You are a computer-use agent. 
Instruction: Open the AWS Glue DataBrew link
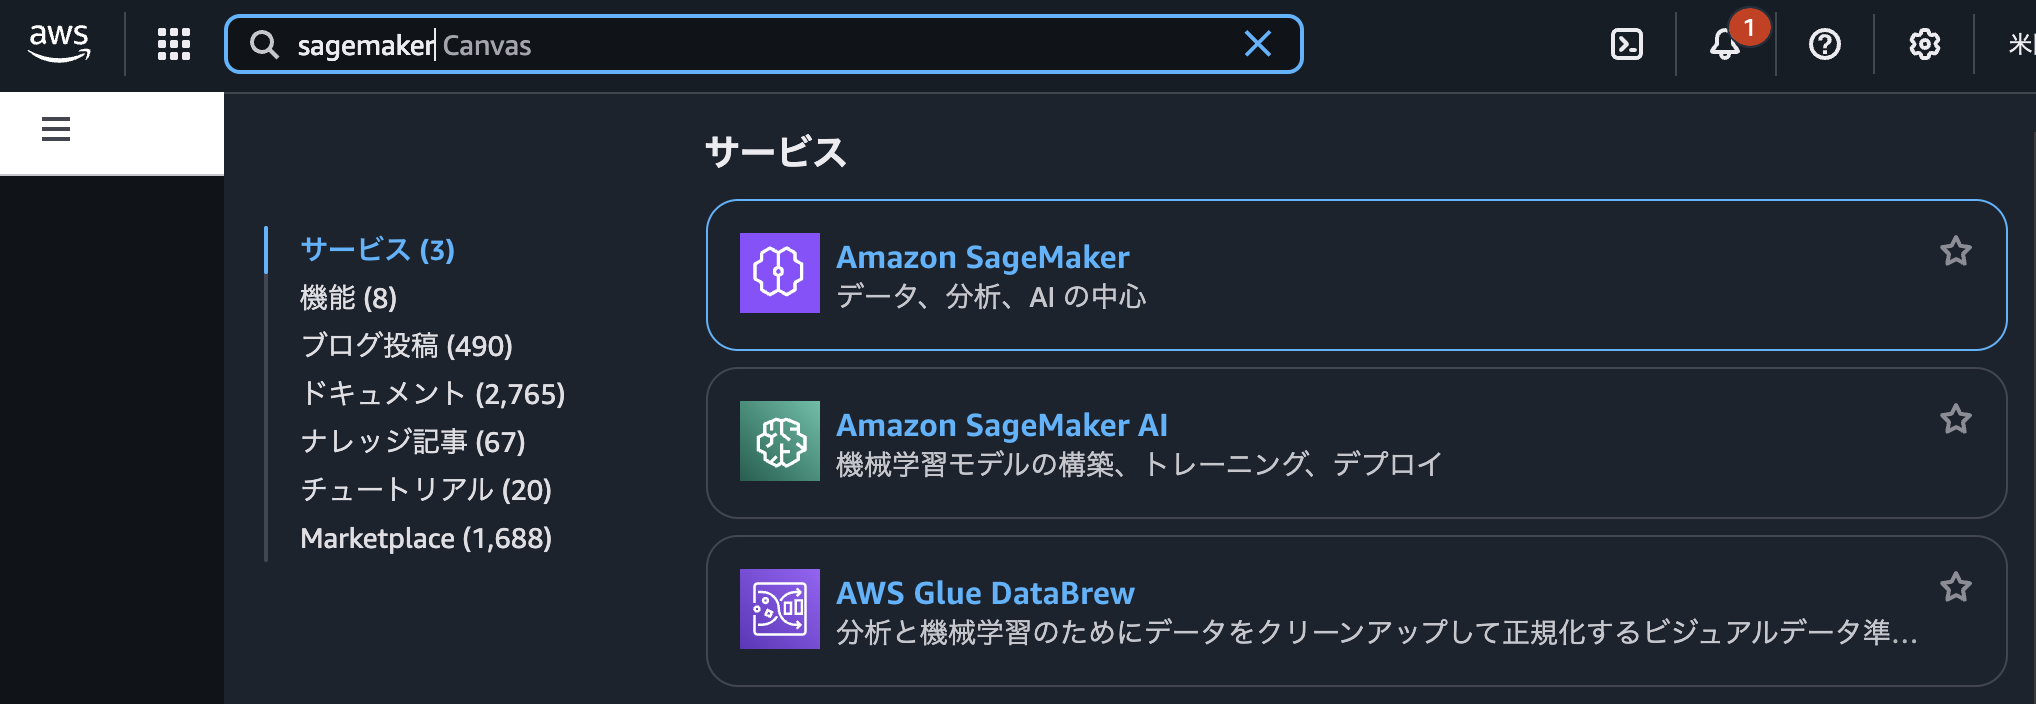pos(985,593)
